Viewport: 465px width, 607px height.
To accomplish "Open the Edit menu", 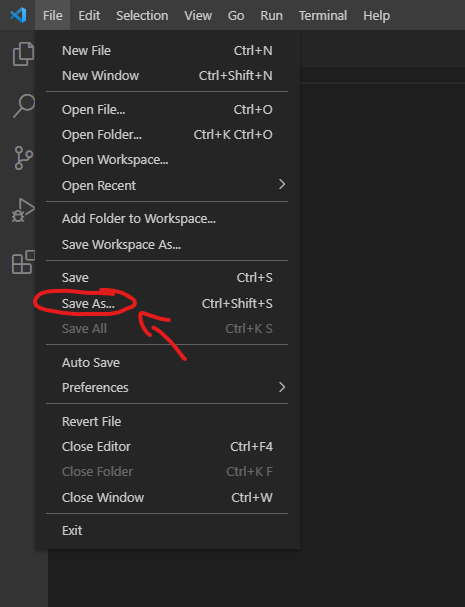I will tap(89, 15).
